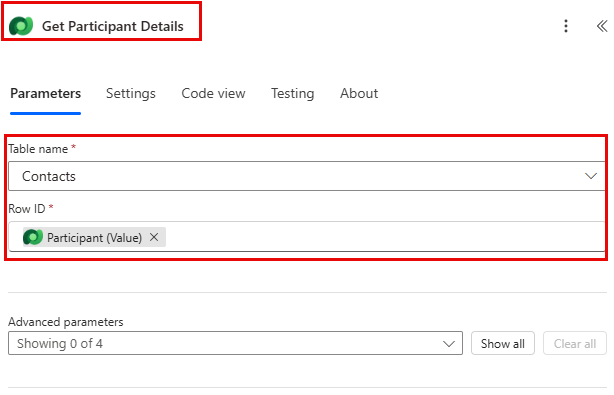Click the Table name dropdown chevron arrow
This screenshot has width=614, height=395.
pos(591,176)
